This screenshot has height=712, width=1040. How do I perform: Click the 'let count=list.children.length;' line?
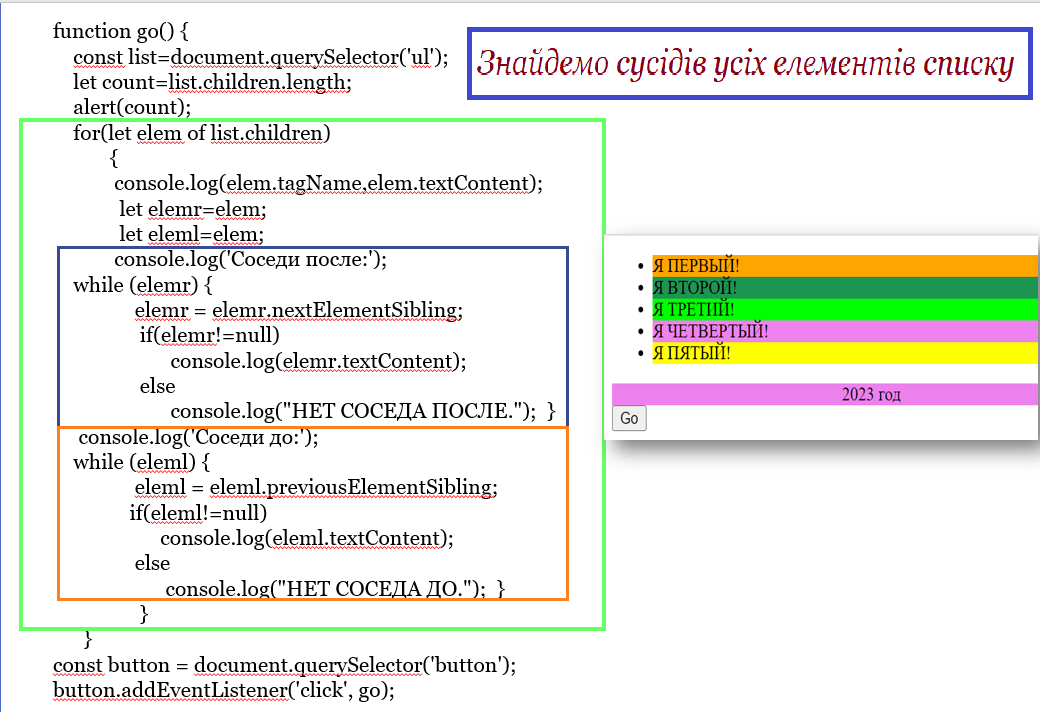211,82
